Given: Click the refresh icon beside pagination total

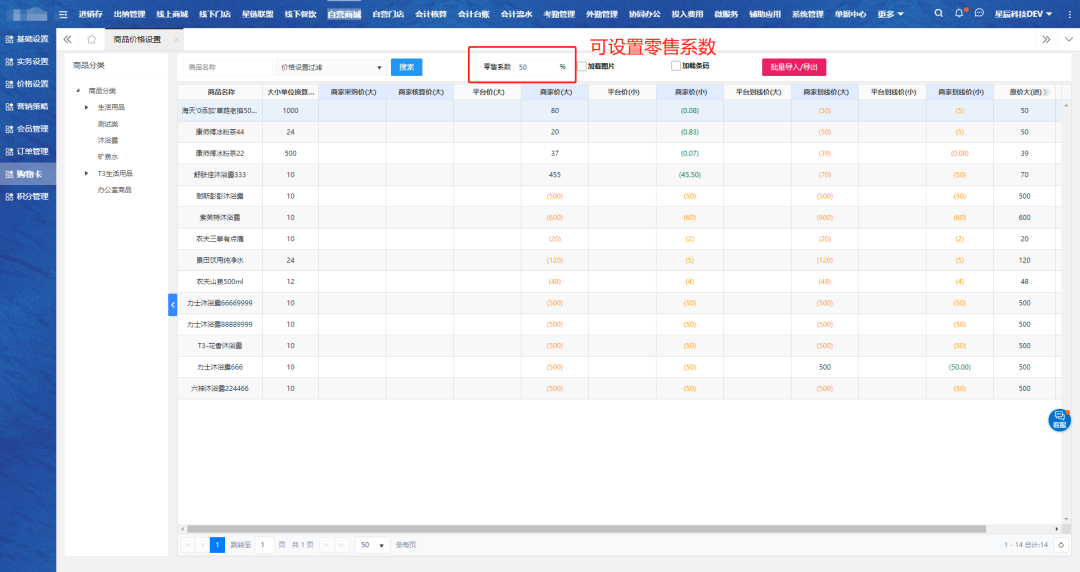Looking at the screenshot, I should point(1061,545).
